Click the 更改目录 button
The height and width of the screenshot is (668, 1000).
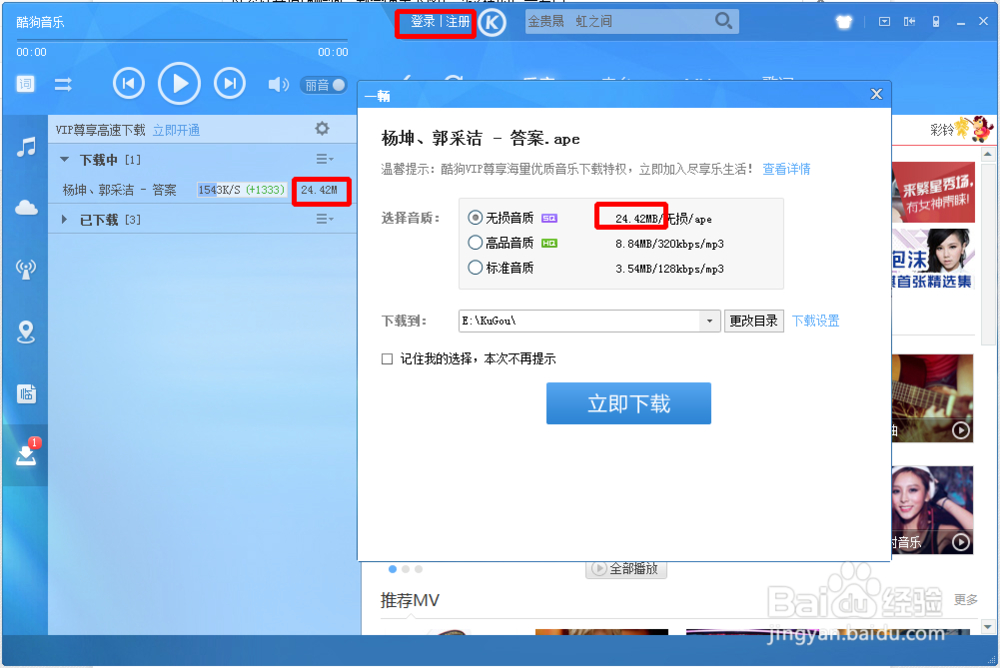click(753, 321)
